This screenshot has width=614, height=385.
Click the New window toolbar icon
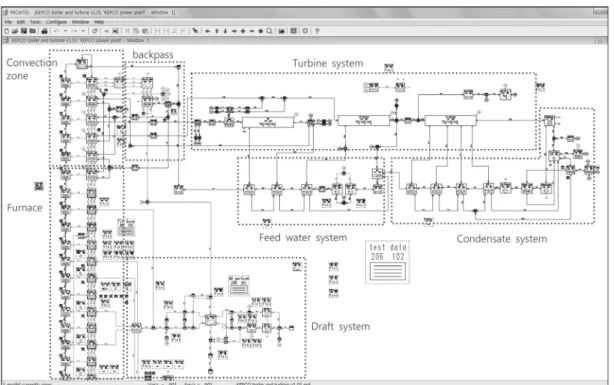tap(95, 31)
